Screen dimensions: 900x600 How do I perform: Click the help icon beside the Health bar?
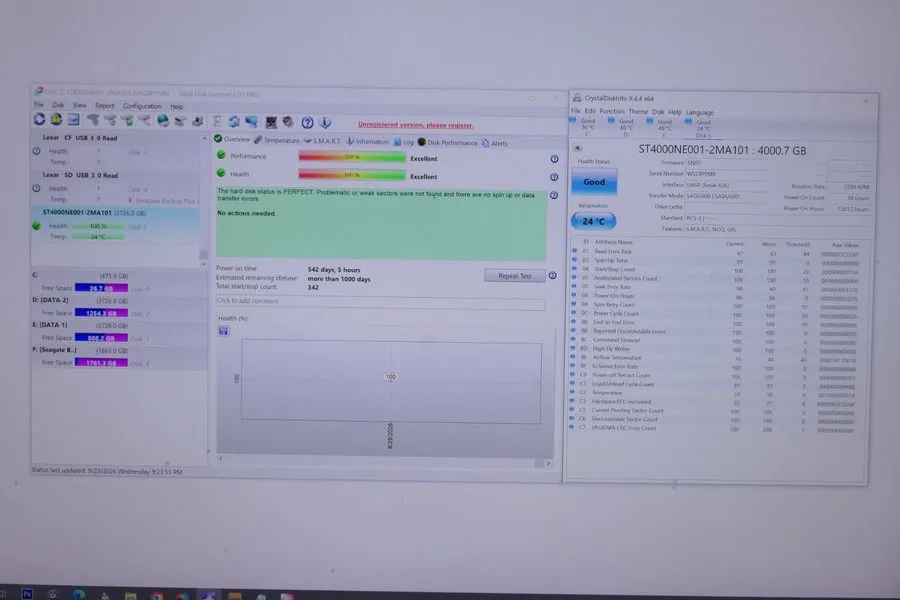(x=554, y=177)
